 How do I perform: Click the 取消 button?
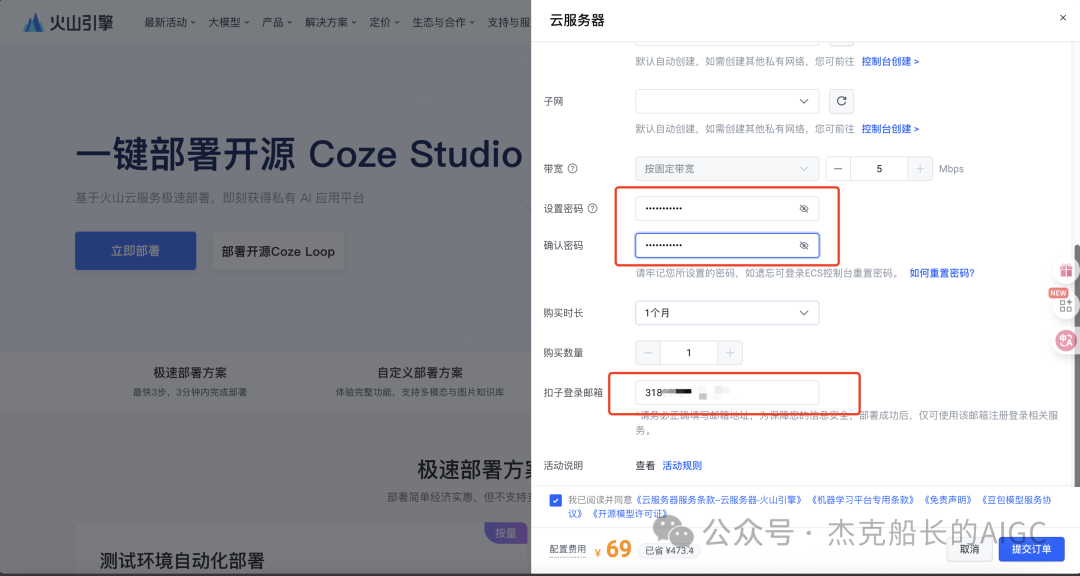(969, 549)
